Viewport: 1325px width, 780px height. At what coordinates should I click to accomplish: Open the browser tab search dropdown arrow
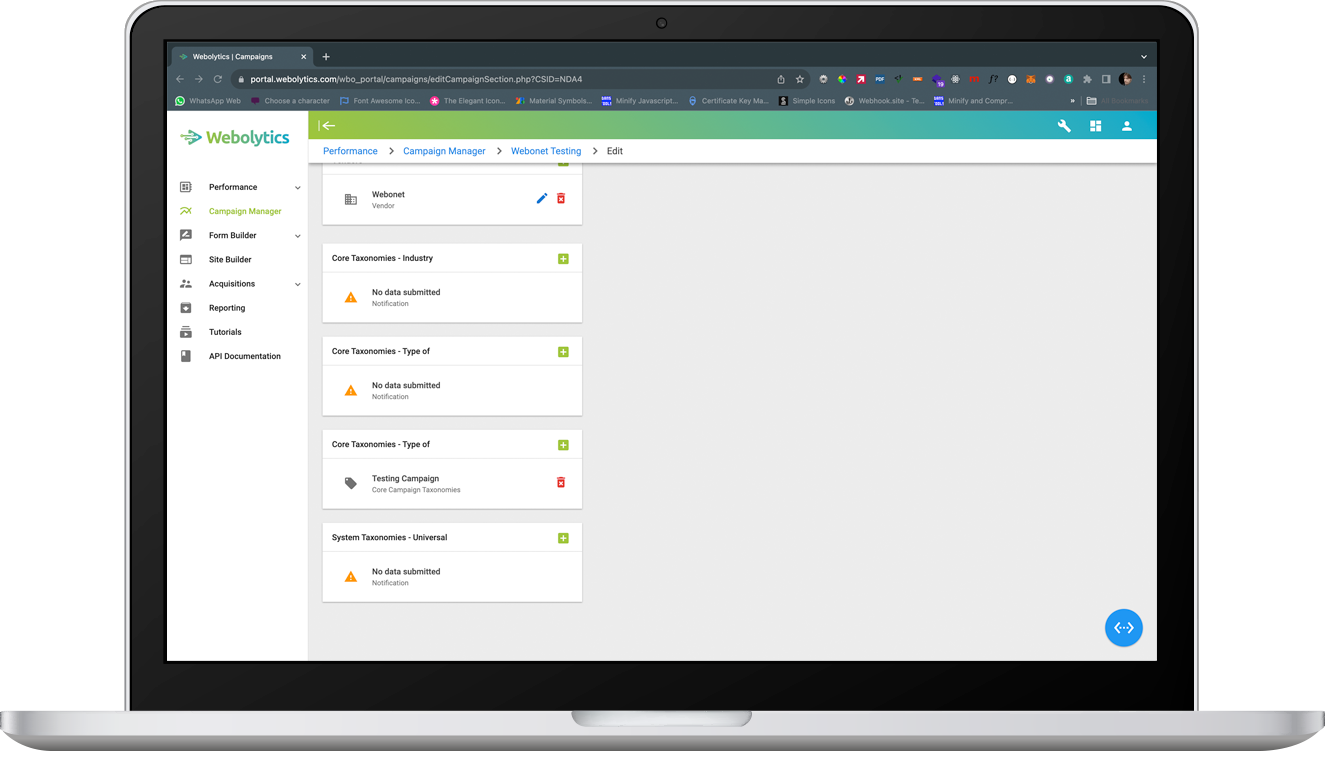1144,57
